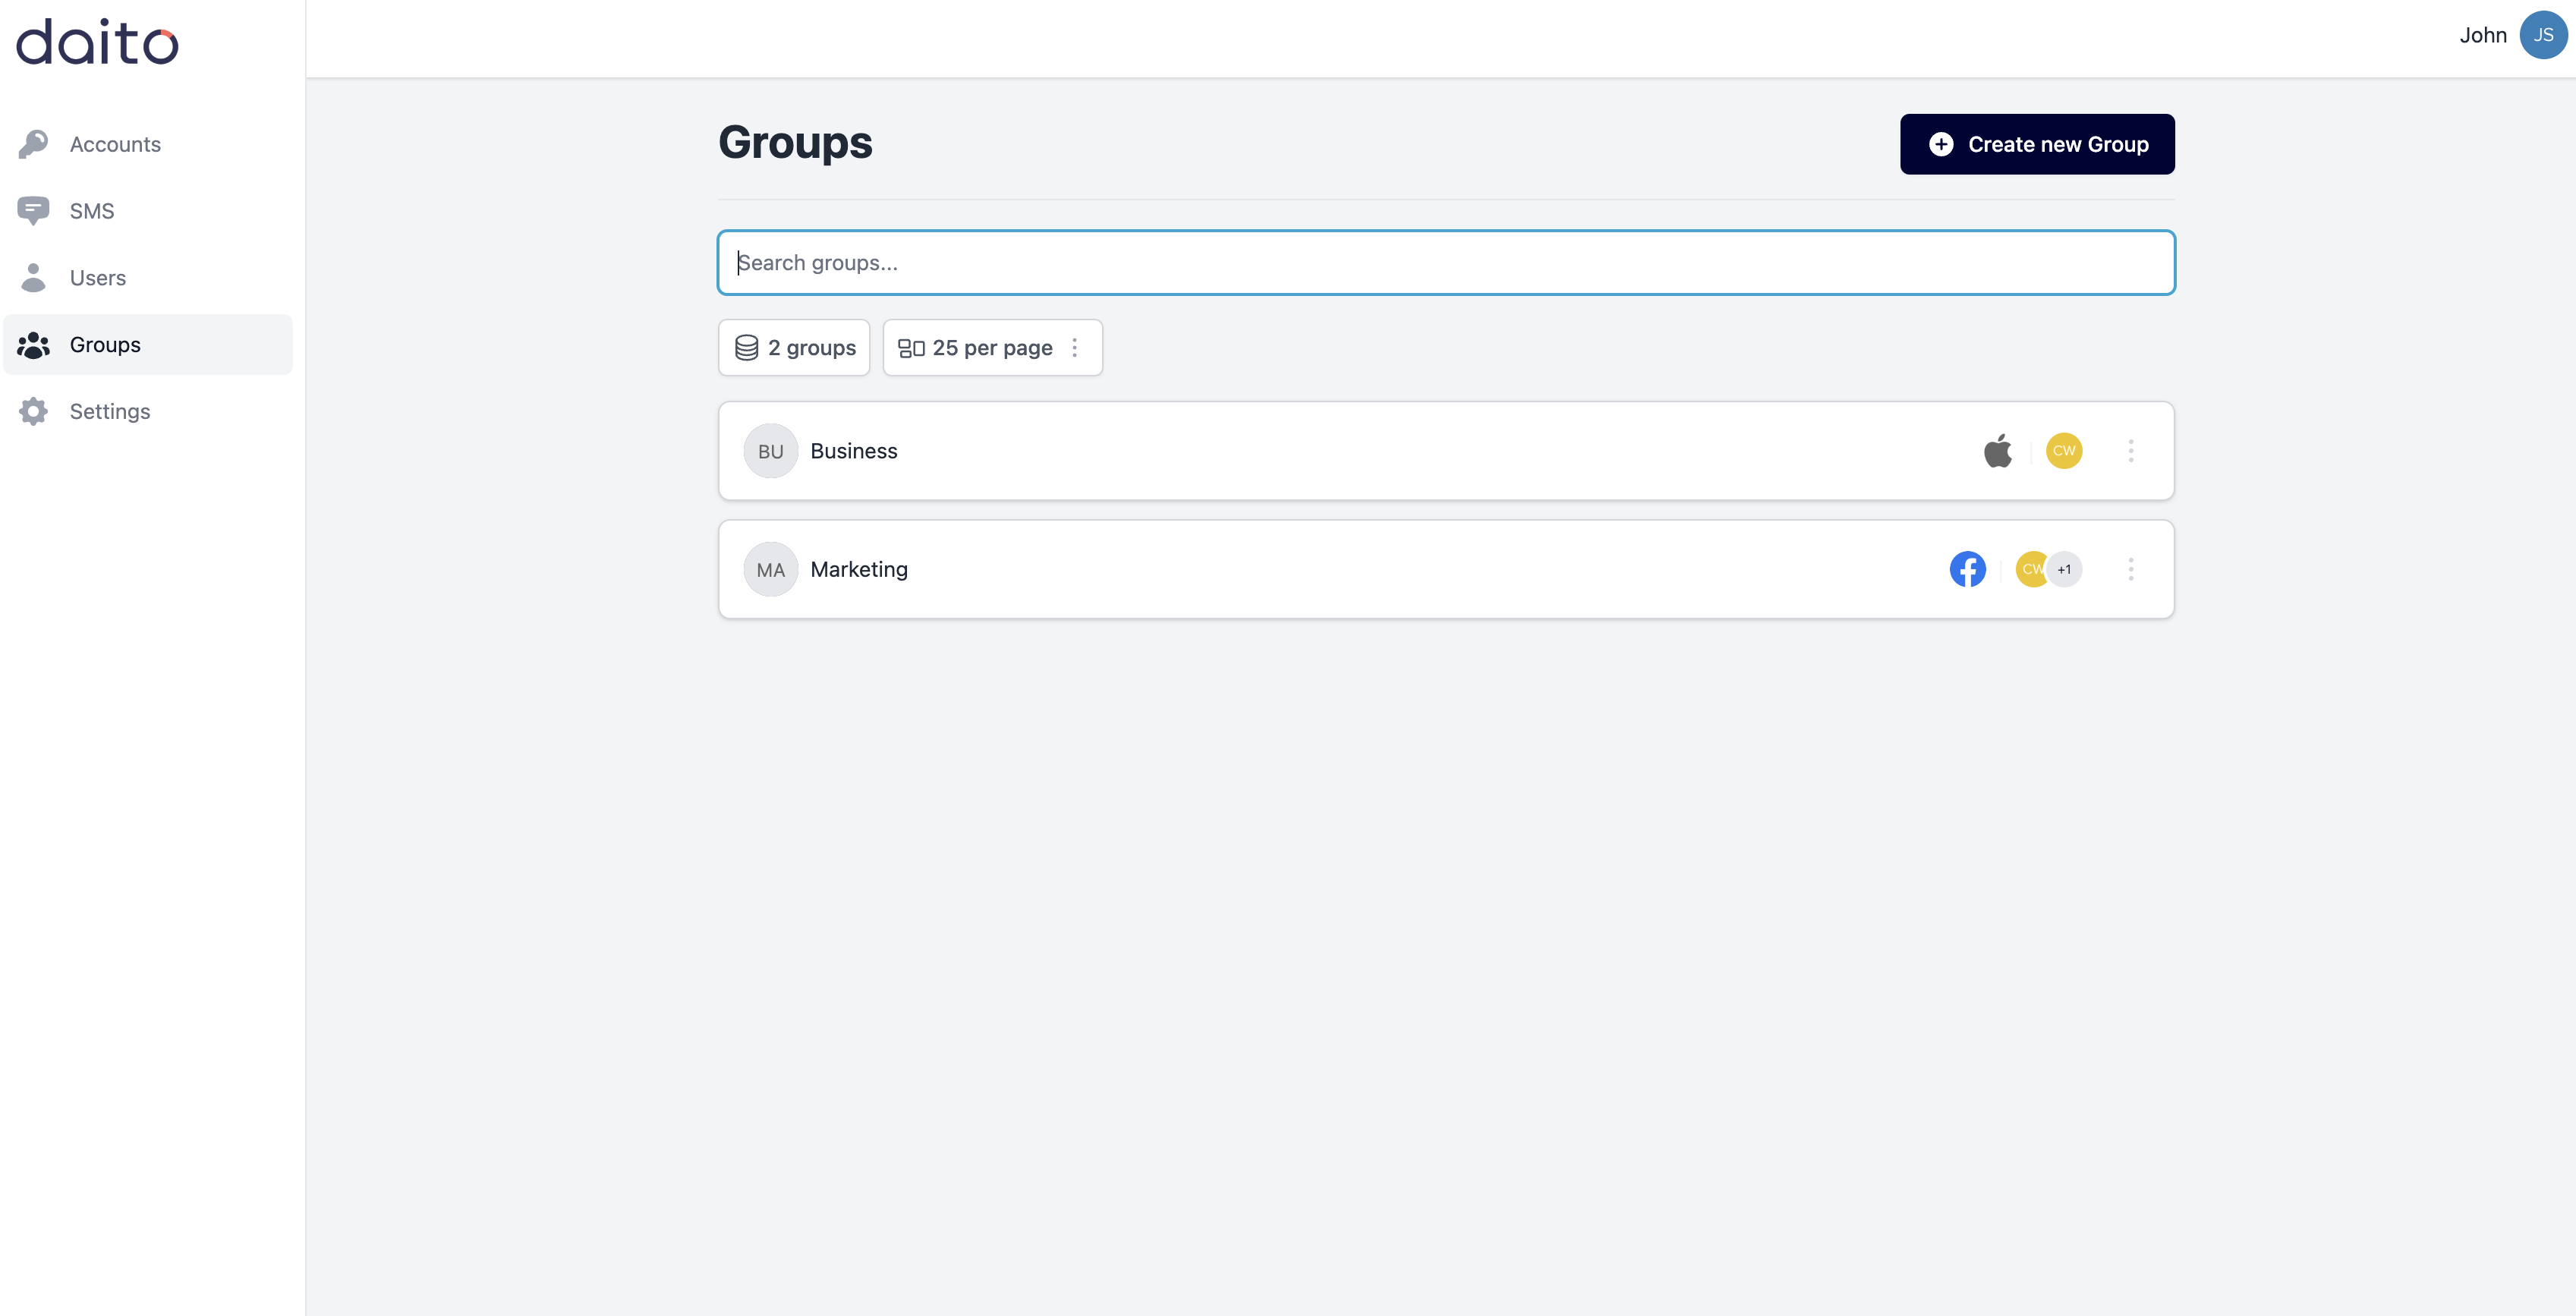The width and height of the screenshot is (2576, 1316).
Task: Open Accounts in the sidebar
Action: tap(148, 144)
